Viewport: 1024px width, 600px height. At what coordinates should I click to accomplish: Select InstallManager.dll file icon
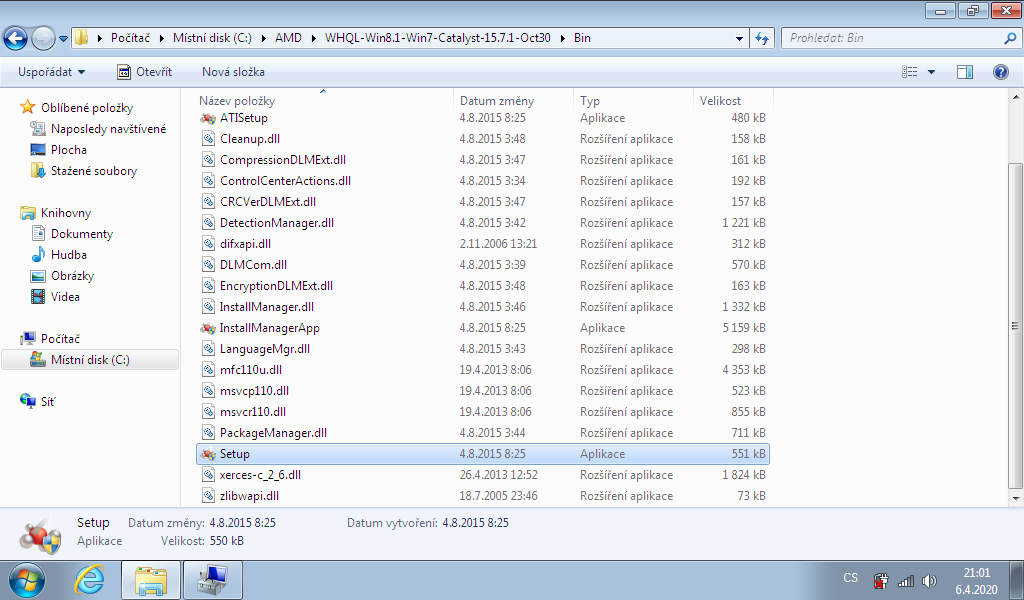pyautogui.click(x=208, y=306)
